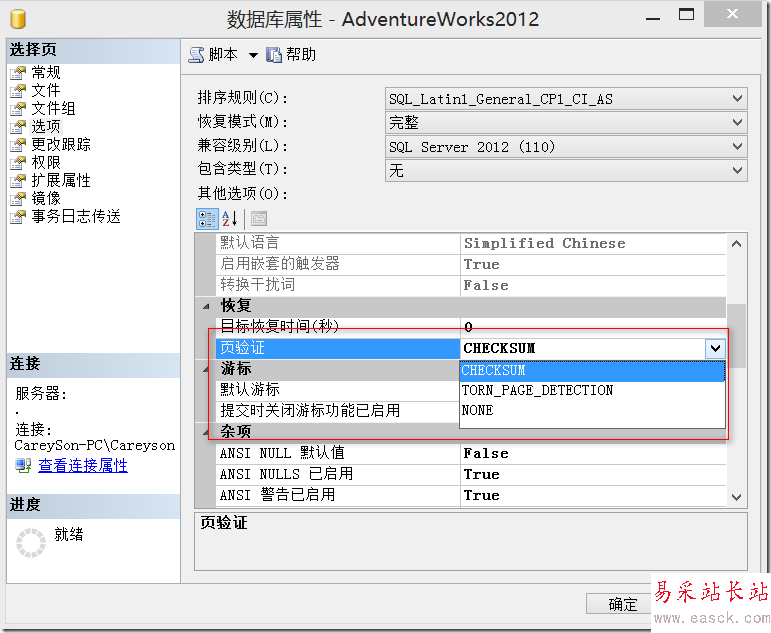The height and width of the screenshot is (633, 771).
Task: Click the 帮助 help button
Action: [291, 55]
